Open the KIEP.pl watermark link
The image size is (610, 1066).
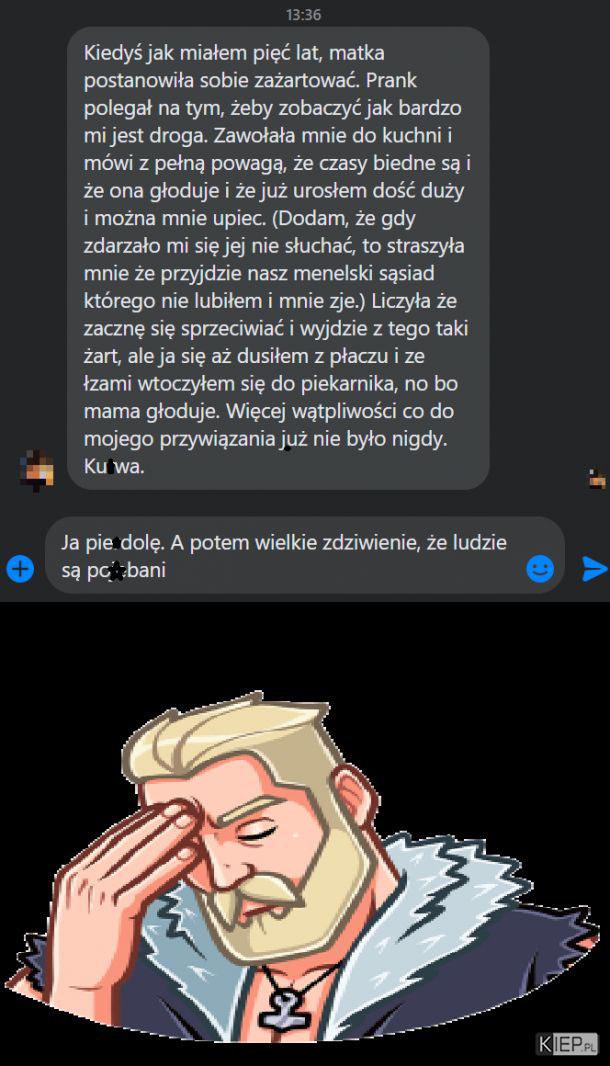click(x=569, y=1043)
